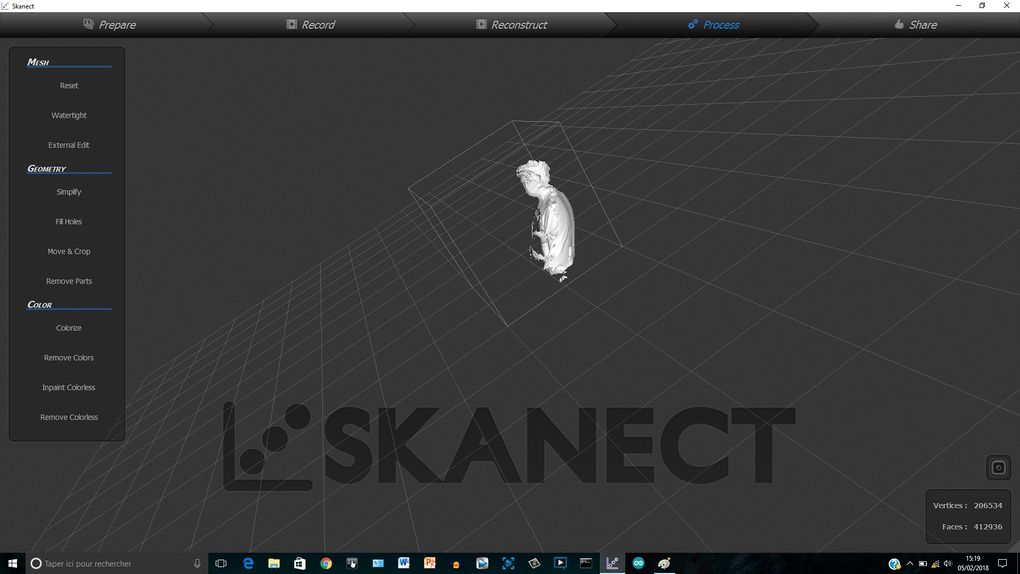Click the Windows search box
Viewport: 1020px width, 574px height.
(110, 564)
